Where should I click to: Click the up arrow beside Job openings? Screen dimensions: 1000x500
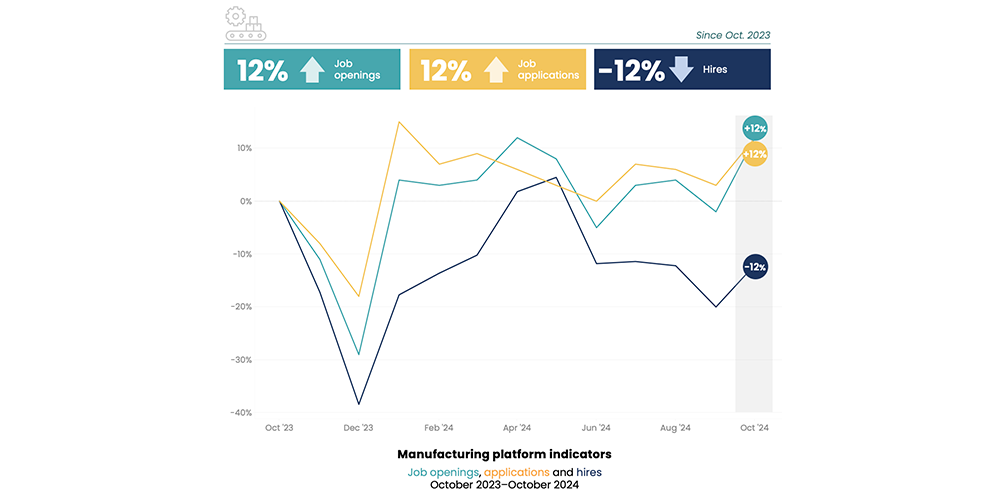coord(312,69)
